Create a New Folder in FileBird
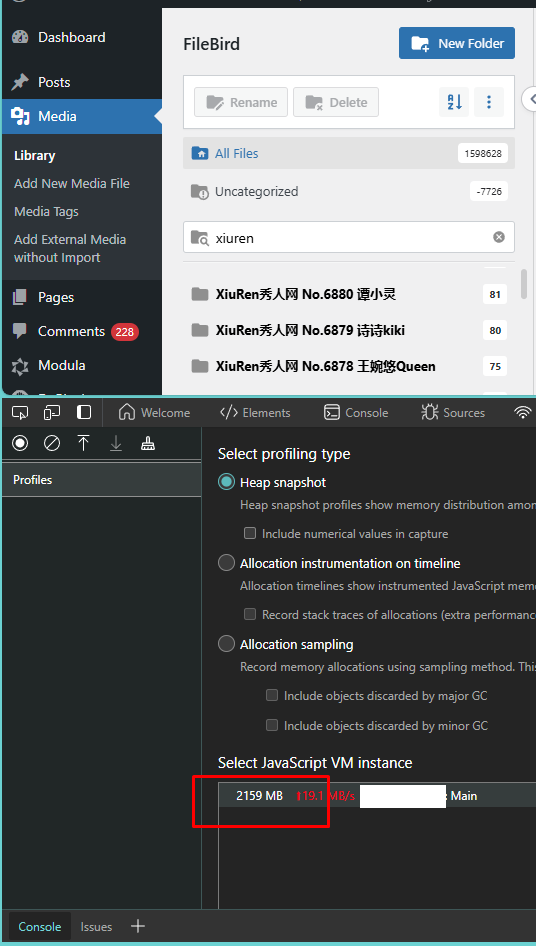 457,43
